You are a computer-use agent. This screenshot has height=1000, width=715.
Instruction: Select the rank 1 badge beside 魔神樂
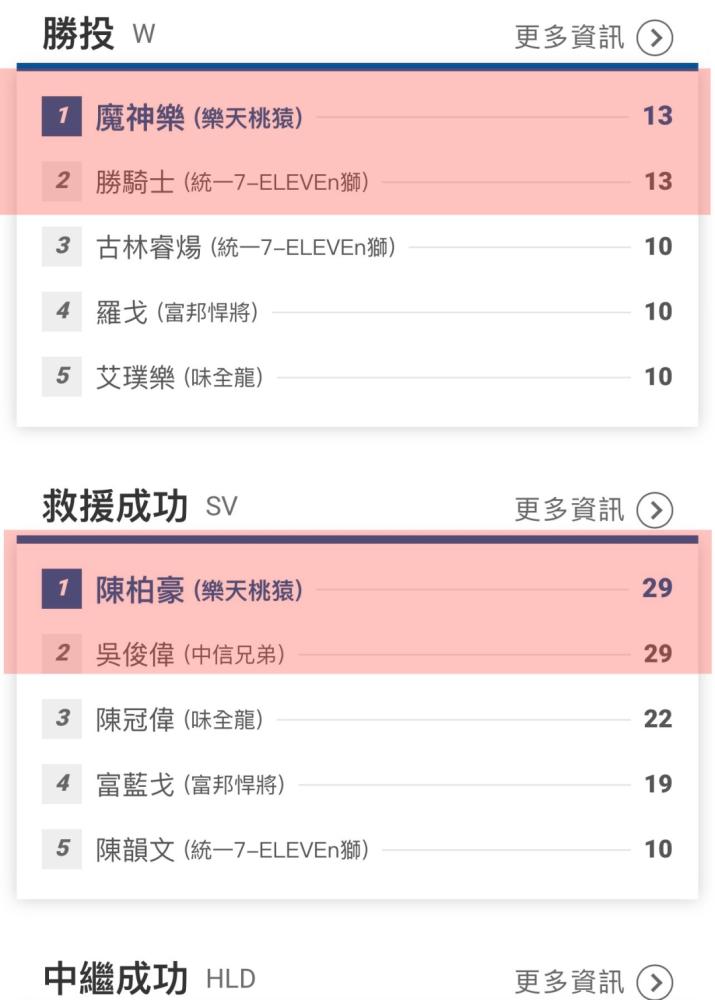pos(62,116)
